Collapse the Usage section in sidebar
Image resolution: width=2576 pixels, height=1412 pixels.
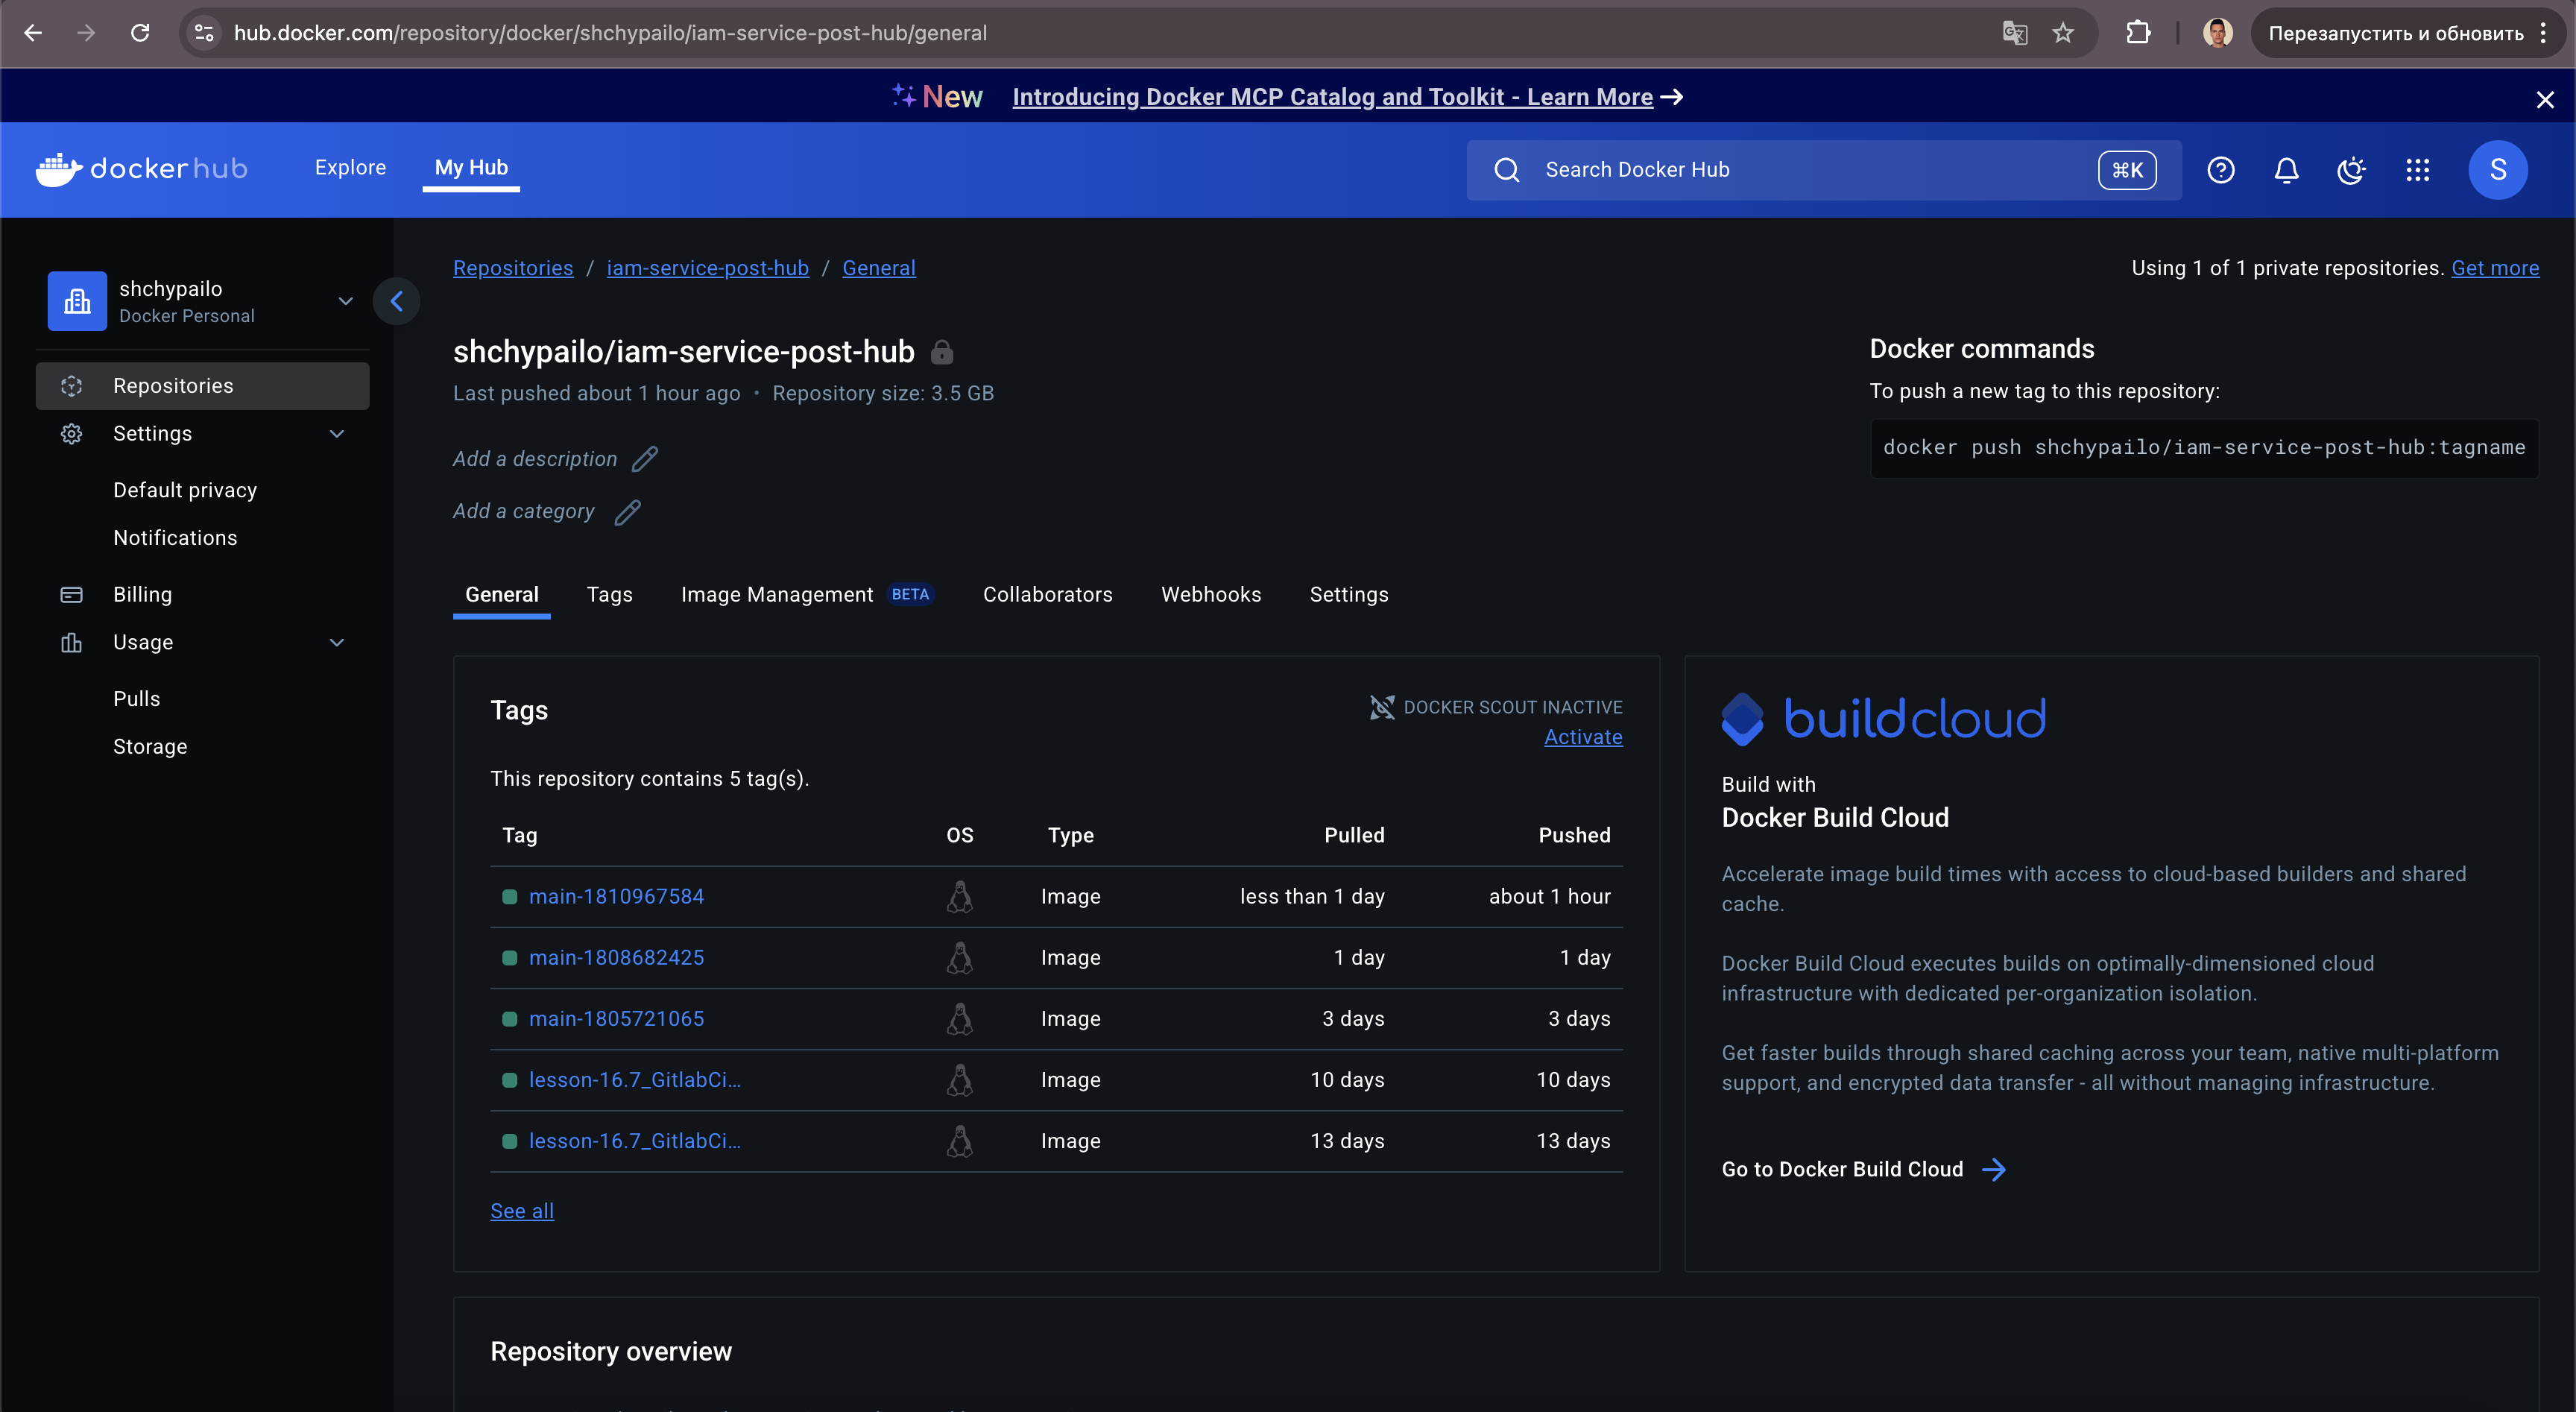pos(337,643)
